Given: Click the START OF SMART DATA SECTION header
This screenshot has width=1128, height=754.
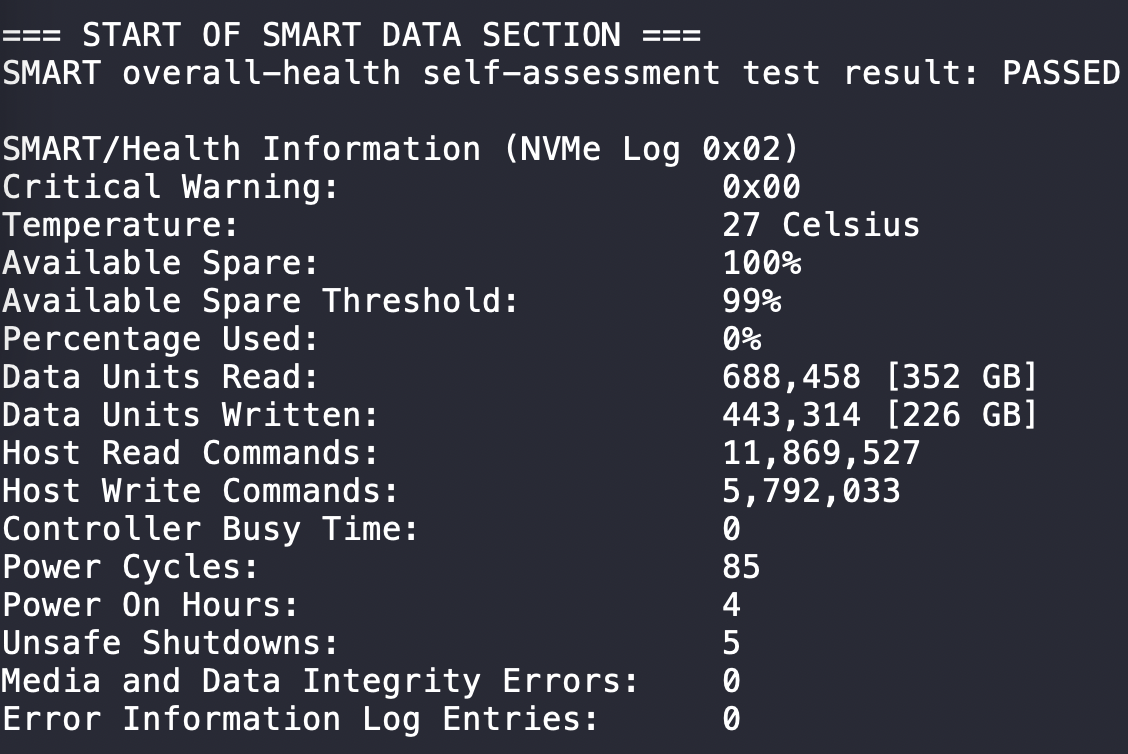Looking at the screenshot, I should pyautogui.click(x=351, y=35).
